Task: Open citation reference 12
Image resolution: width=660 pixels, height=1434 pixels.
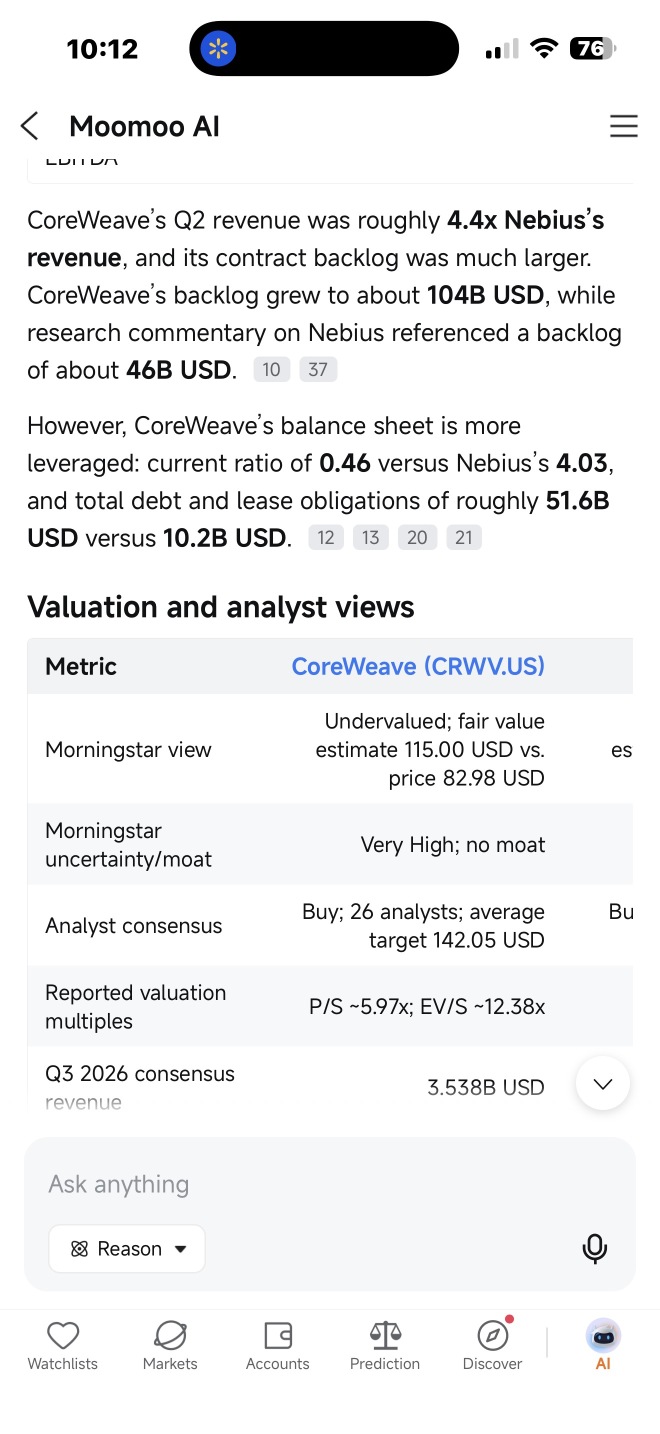Action: (x=326, y=538)
